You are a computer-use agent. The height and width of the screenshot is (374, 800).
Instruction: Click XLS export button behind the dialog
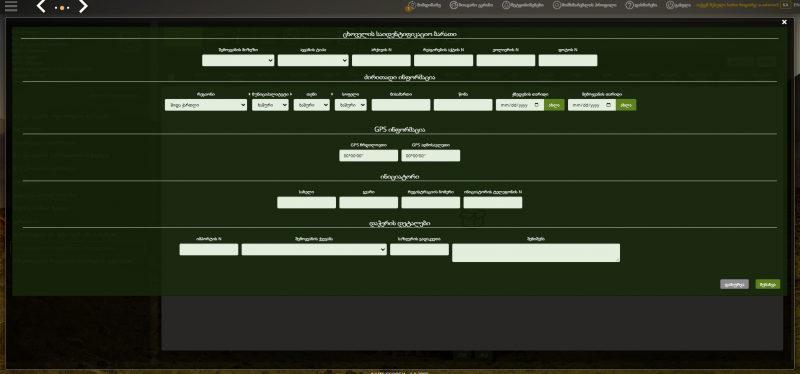tap(484, 355)
